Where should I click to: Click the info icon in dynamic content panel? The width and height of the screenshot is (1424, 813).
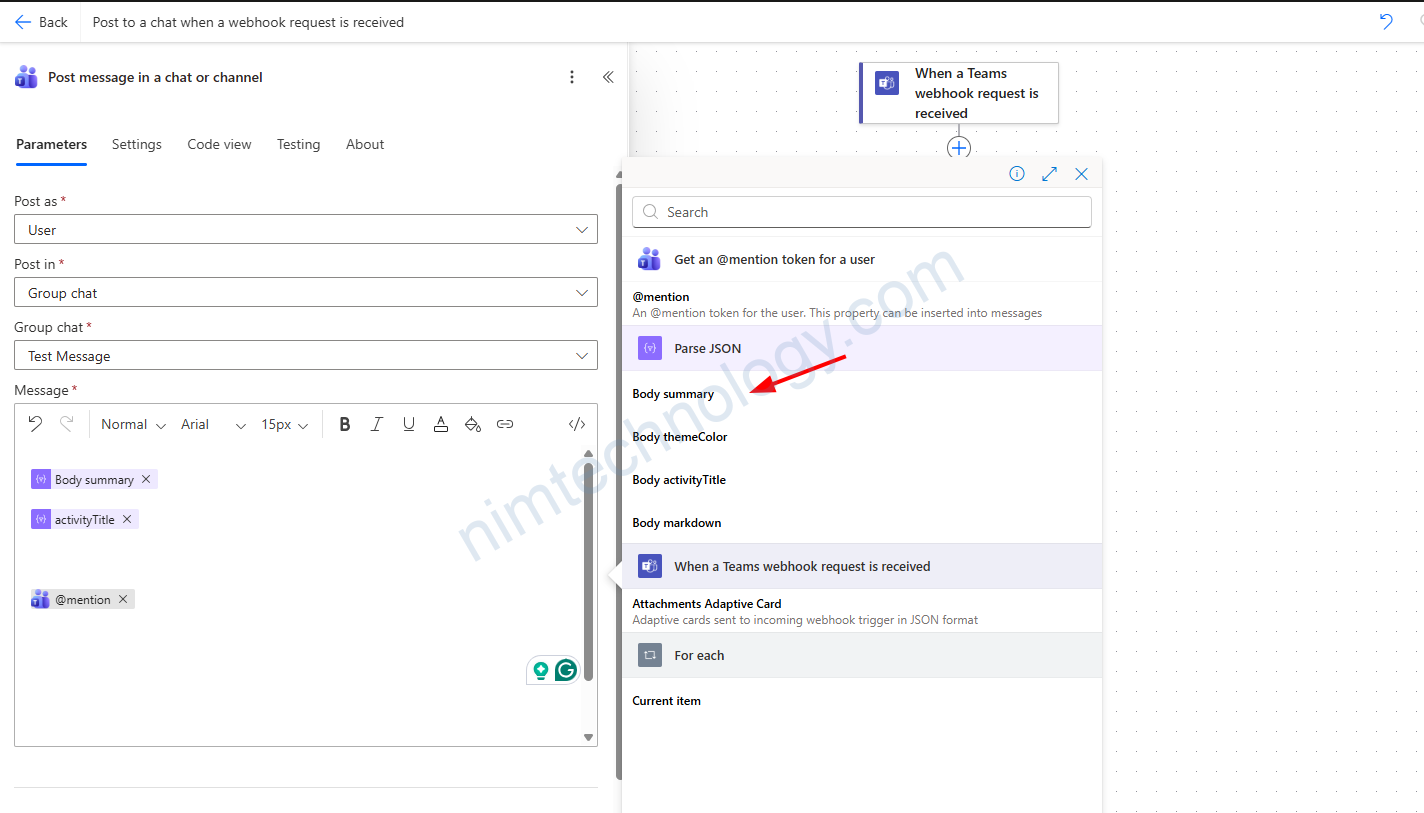[1017, 174]
